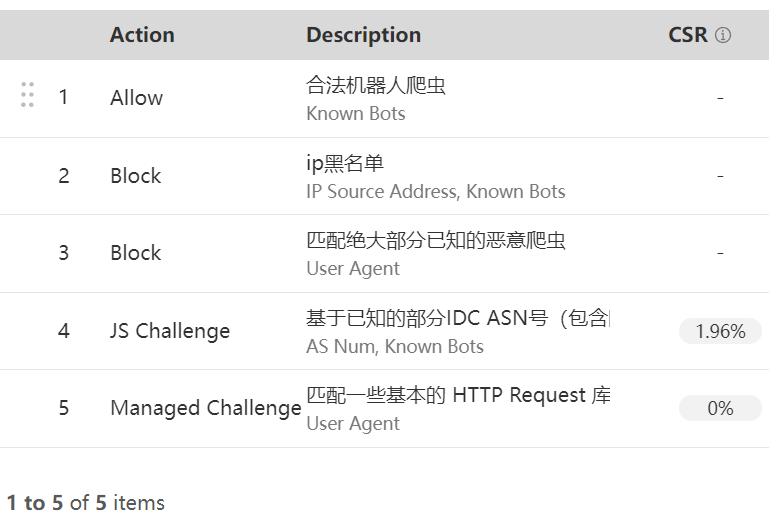
Task: Click the 1 to 5 of 5 items text
Action: tap(86, 503)
